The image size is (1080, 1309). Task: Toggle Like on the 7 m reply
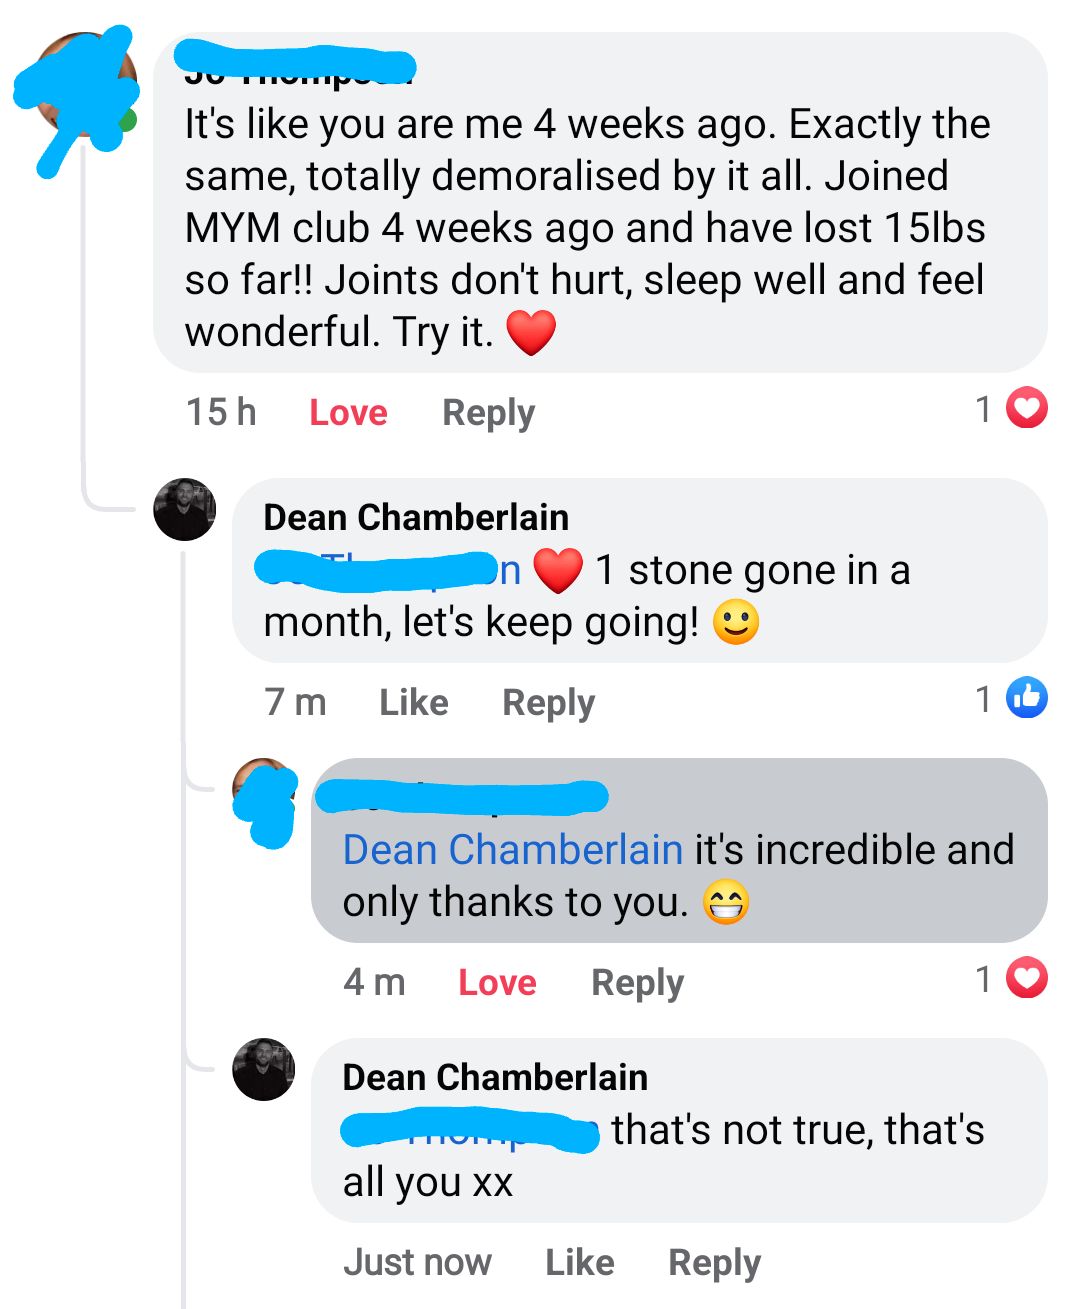point(414,702)
